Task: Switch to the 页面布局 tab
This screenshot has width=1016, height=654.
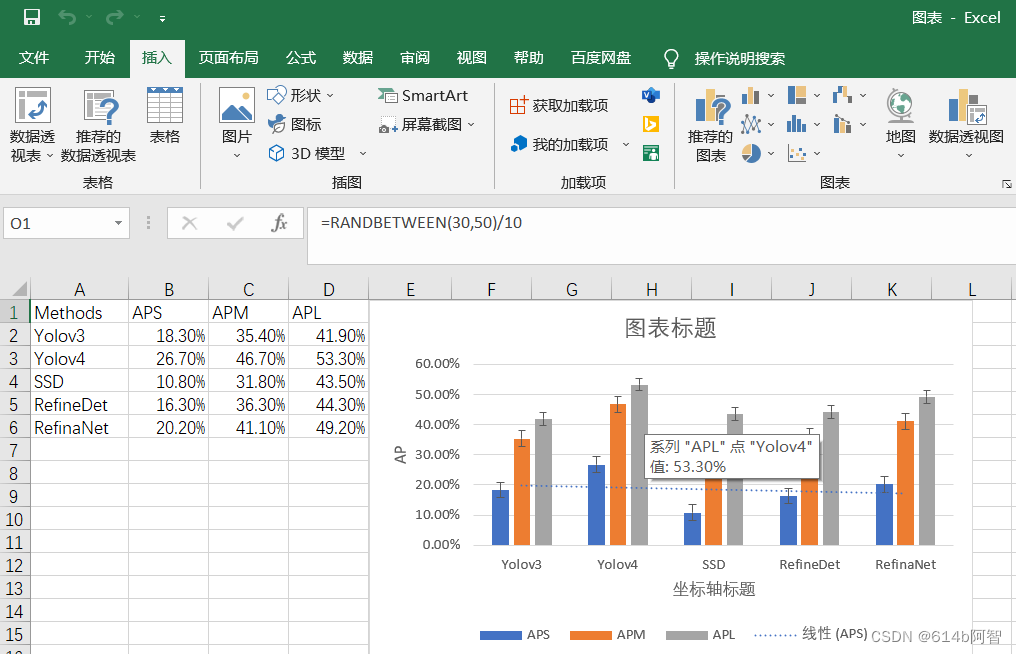Action: pyautogui.click(x=228, y=58)
